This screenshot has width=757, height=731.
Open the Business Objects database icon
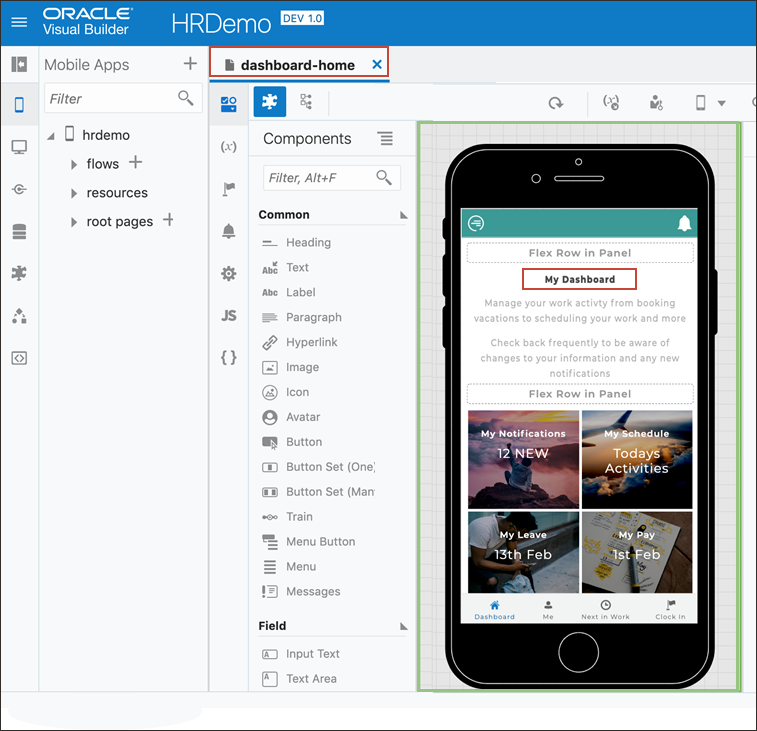(19, 231)
